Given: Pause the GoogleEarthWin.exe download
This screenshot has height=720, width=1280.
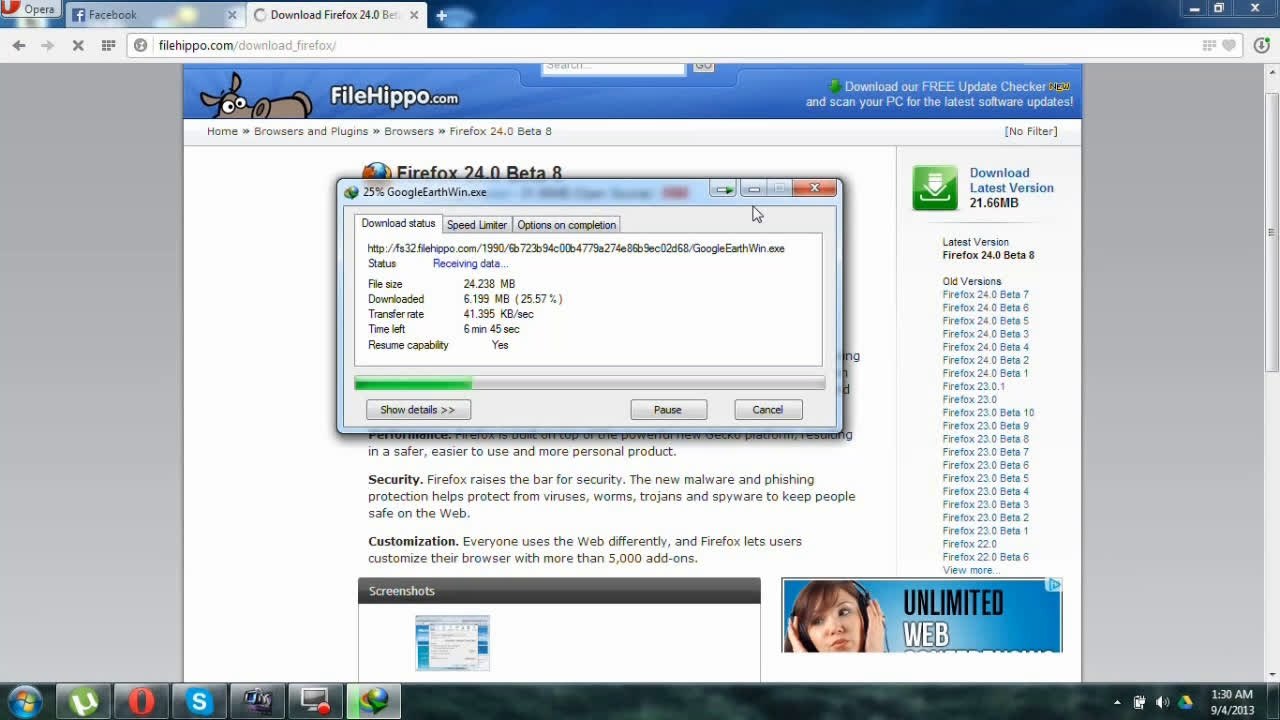Looking at the screenshot, I should tap(668, 410).
